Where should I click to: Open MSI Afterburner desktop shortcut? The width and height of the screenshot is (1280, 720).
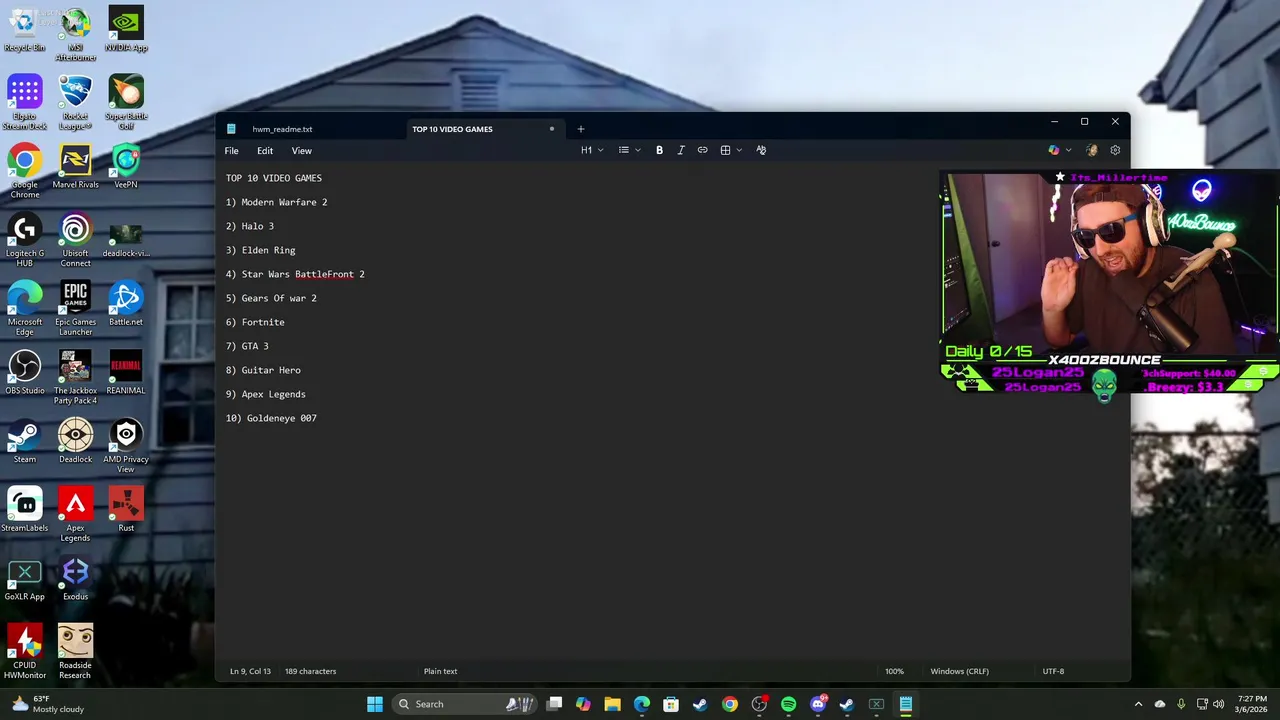[x=75, y=35]
